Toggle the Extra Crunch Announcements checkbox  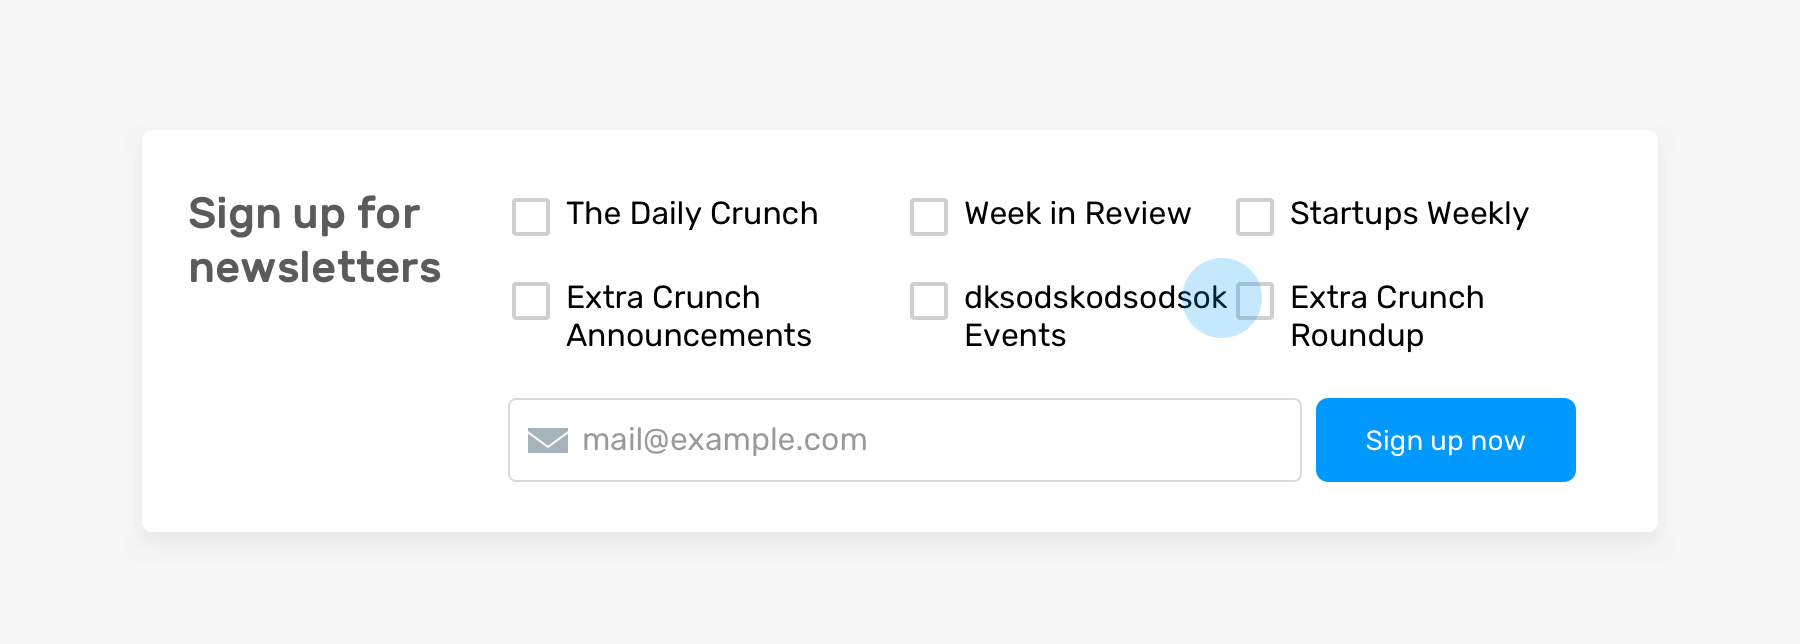click(x=531, y=300)
